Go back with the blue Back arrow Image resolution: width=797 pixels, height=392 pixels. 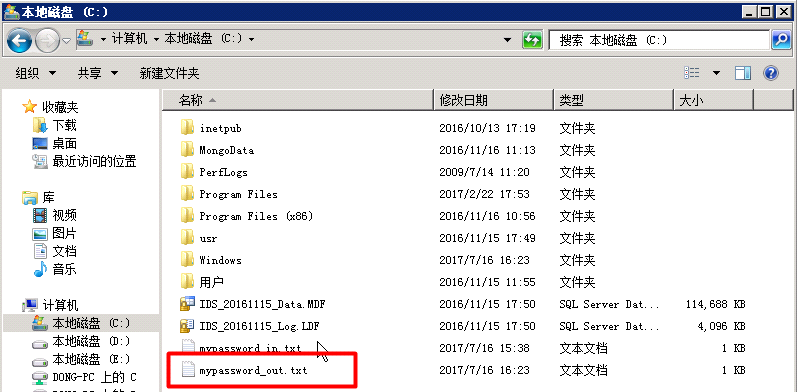click(x=19, y=41)
